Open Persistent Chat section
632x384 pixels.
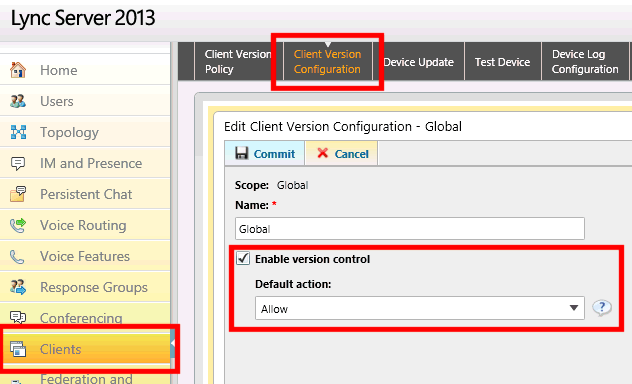coord(85,194)
